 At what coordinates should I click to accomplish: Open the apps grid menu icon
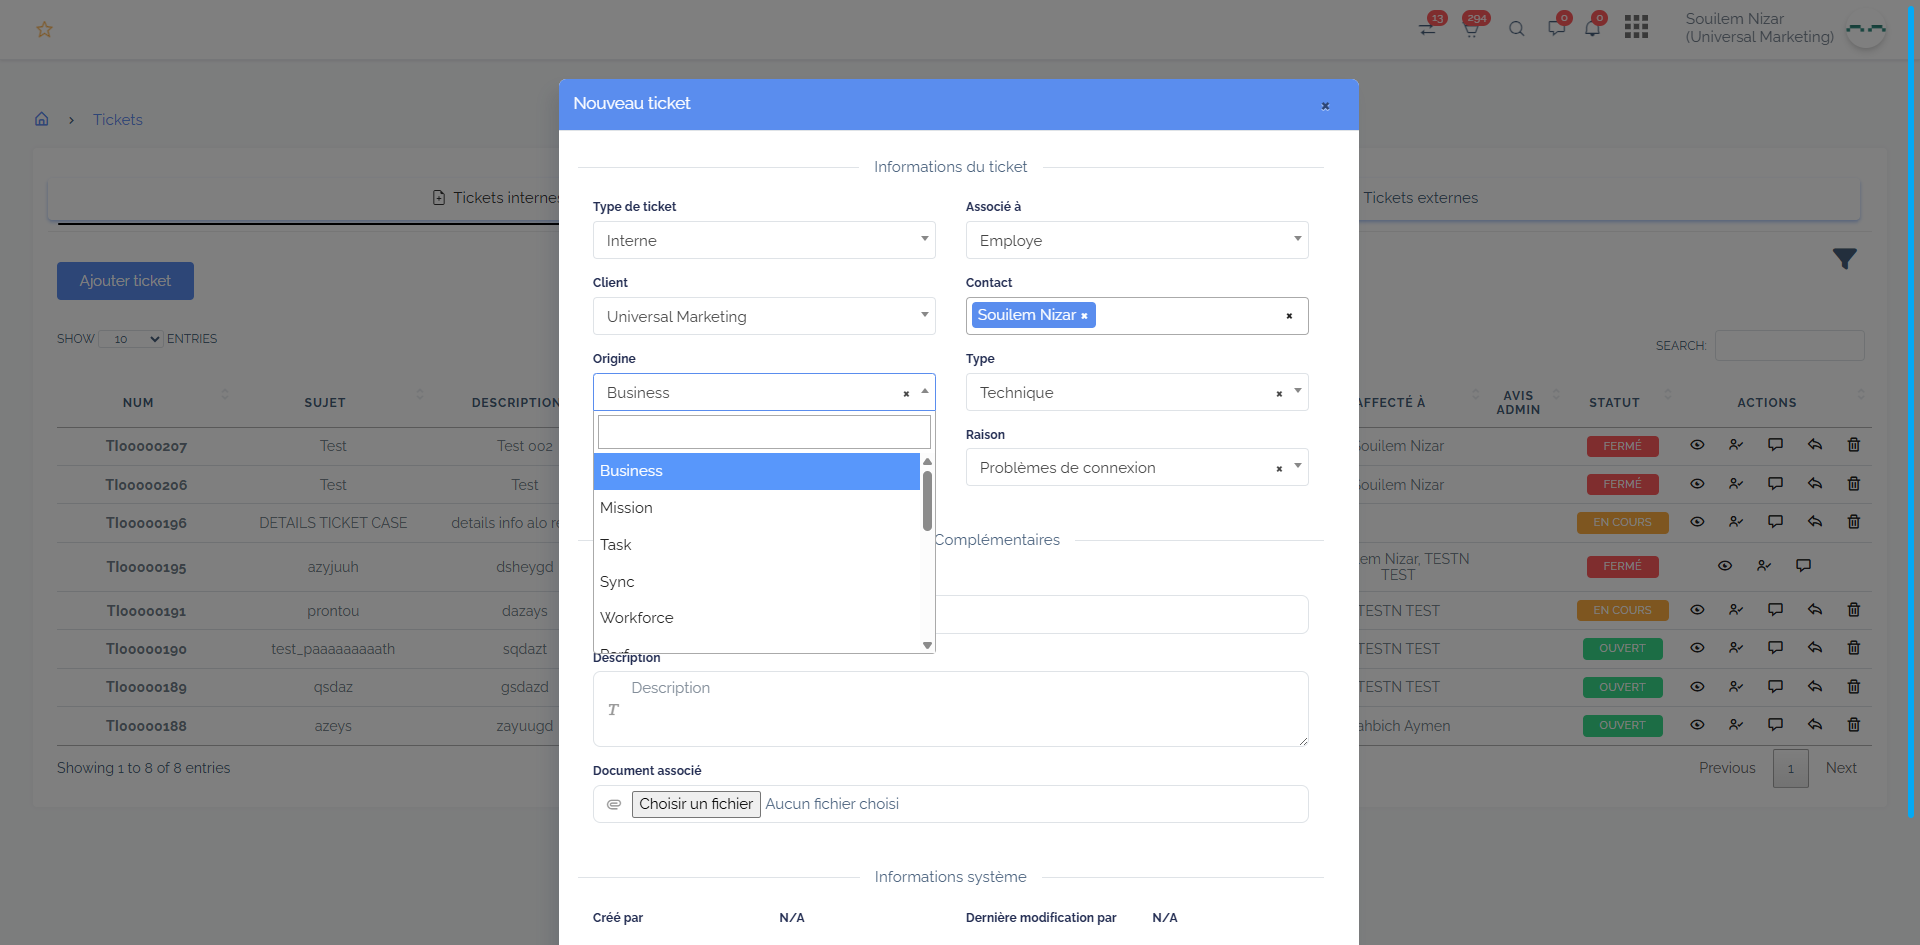click(1636, 27)
